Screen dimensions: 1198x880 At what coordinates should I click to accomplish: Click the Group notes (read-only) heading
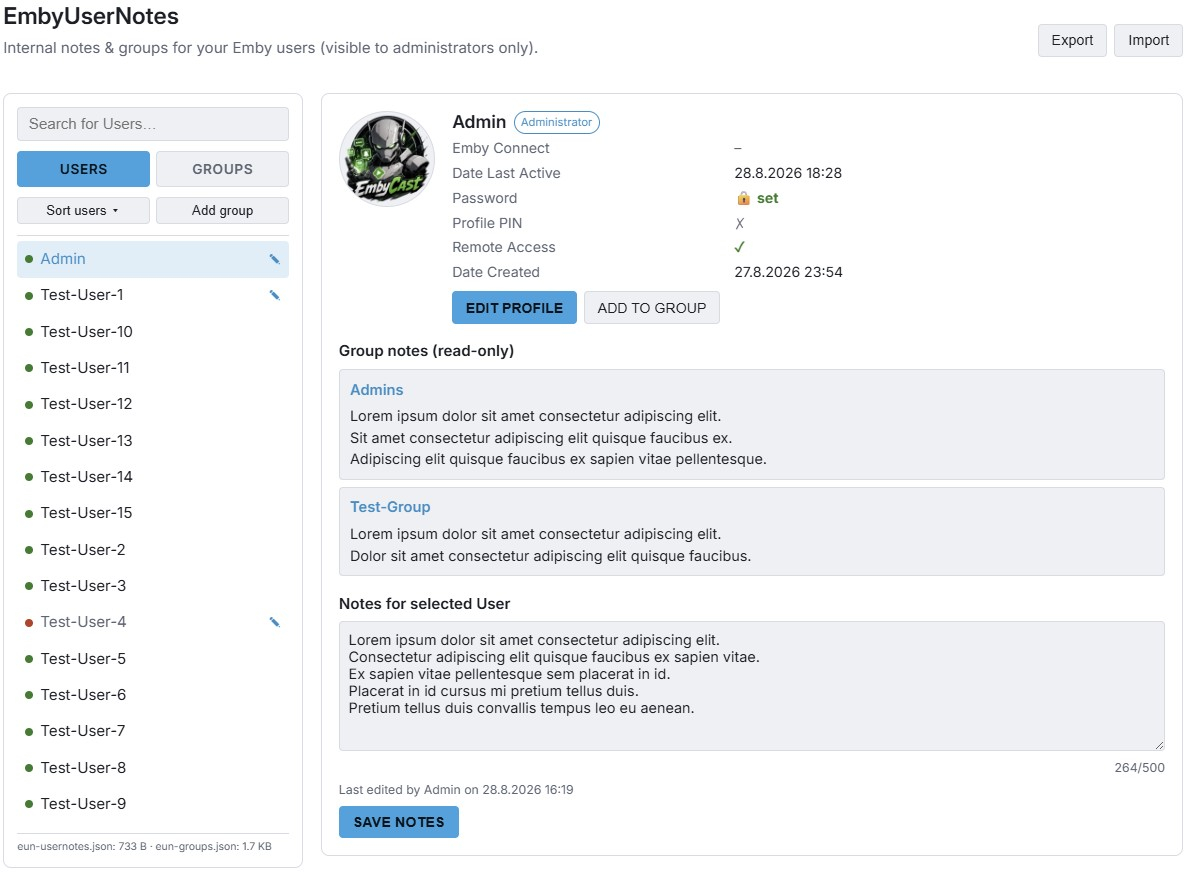[426, 351]
